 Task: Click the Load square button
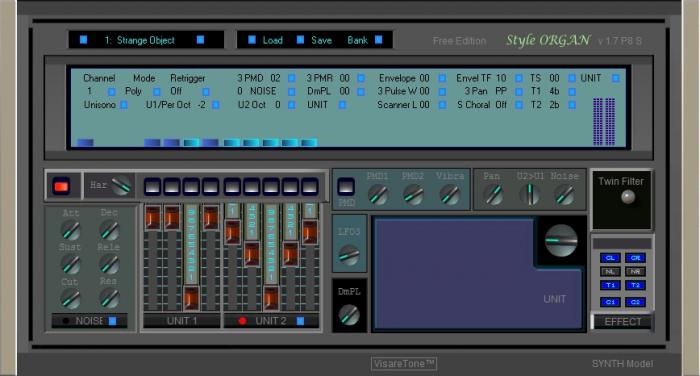pyautogui.click(x=252, y=40)
